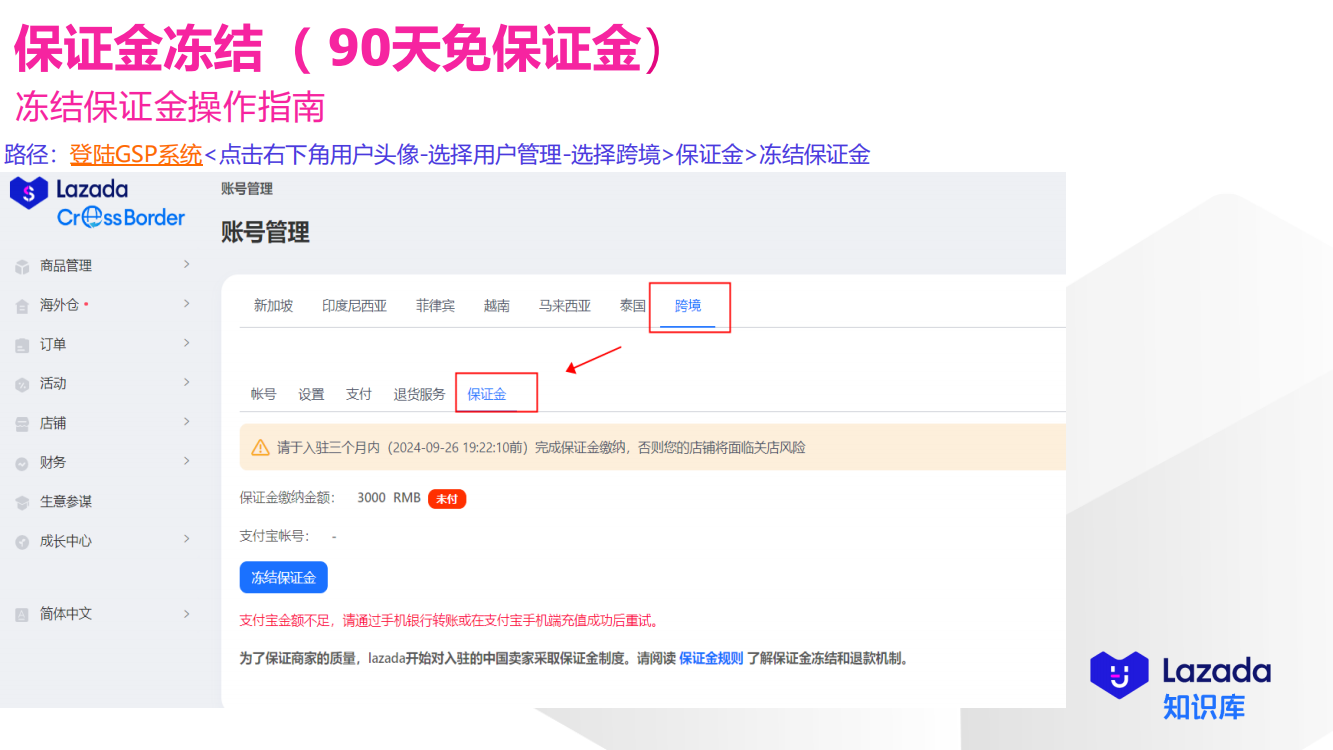Switch to the 新加坡 tab
The image size is (1333, 750).
coord(273,306)
